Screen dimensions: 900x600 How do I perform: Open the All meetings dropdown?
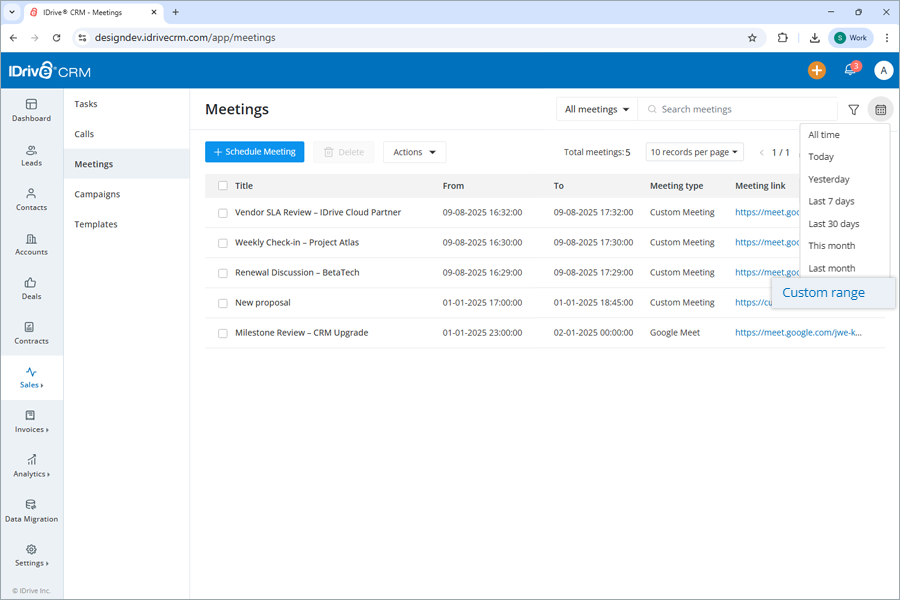point(596,109)
